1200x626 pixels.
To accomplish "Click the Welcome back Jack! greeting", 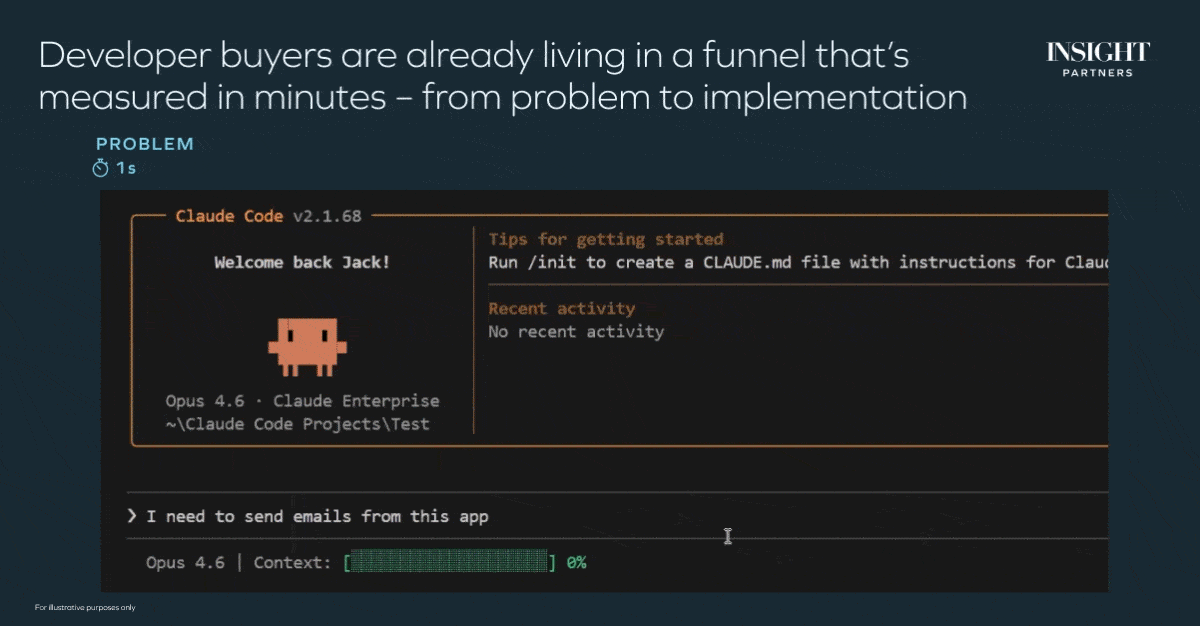I will 302,263.
